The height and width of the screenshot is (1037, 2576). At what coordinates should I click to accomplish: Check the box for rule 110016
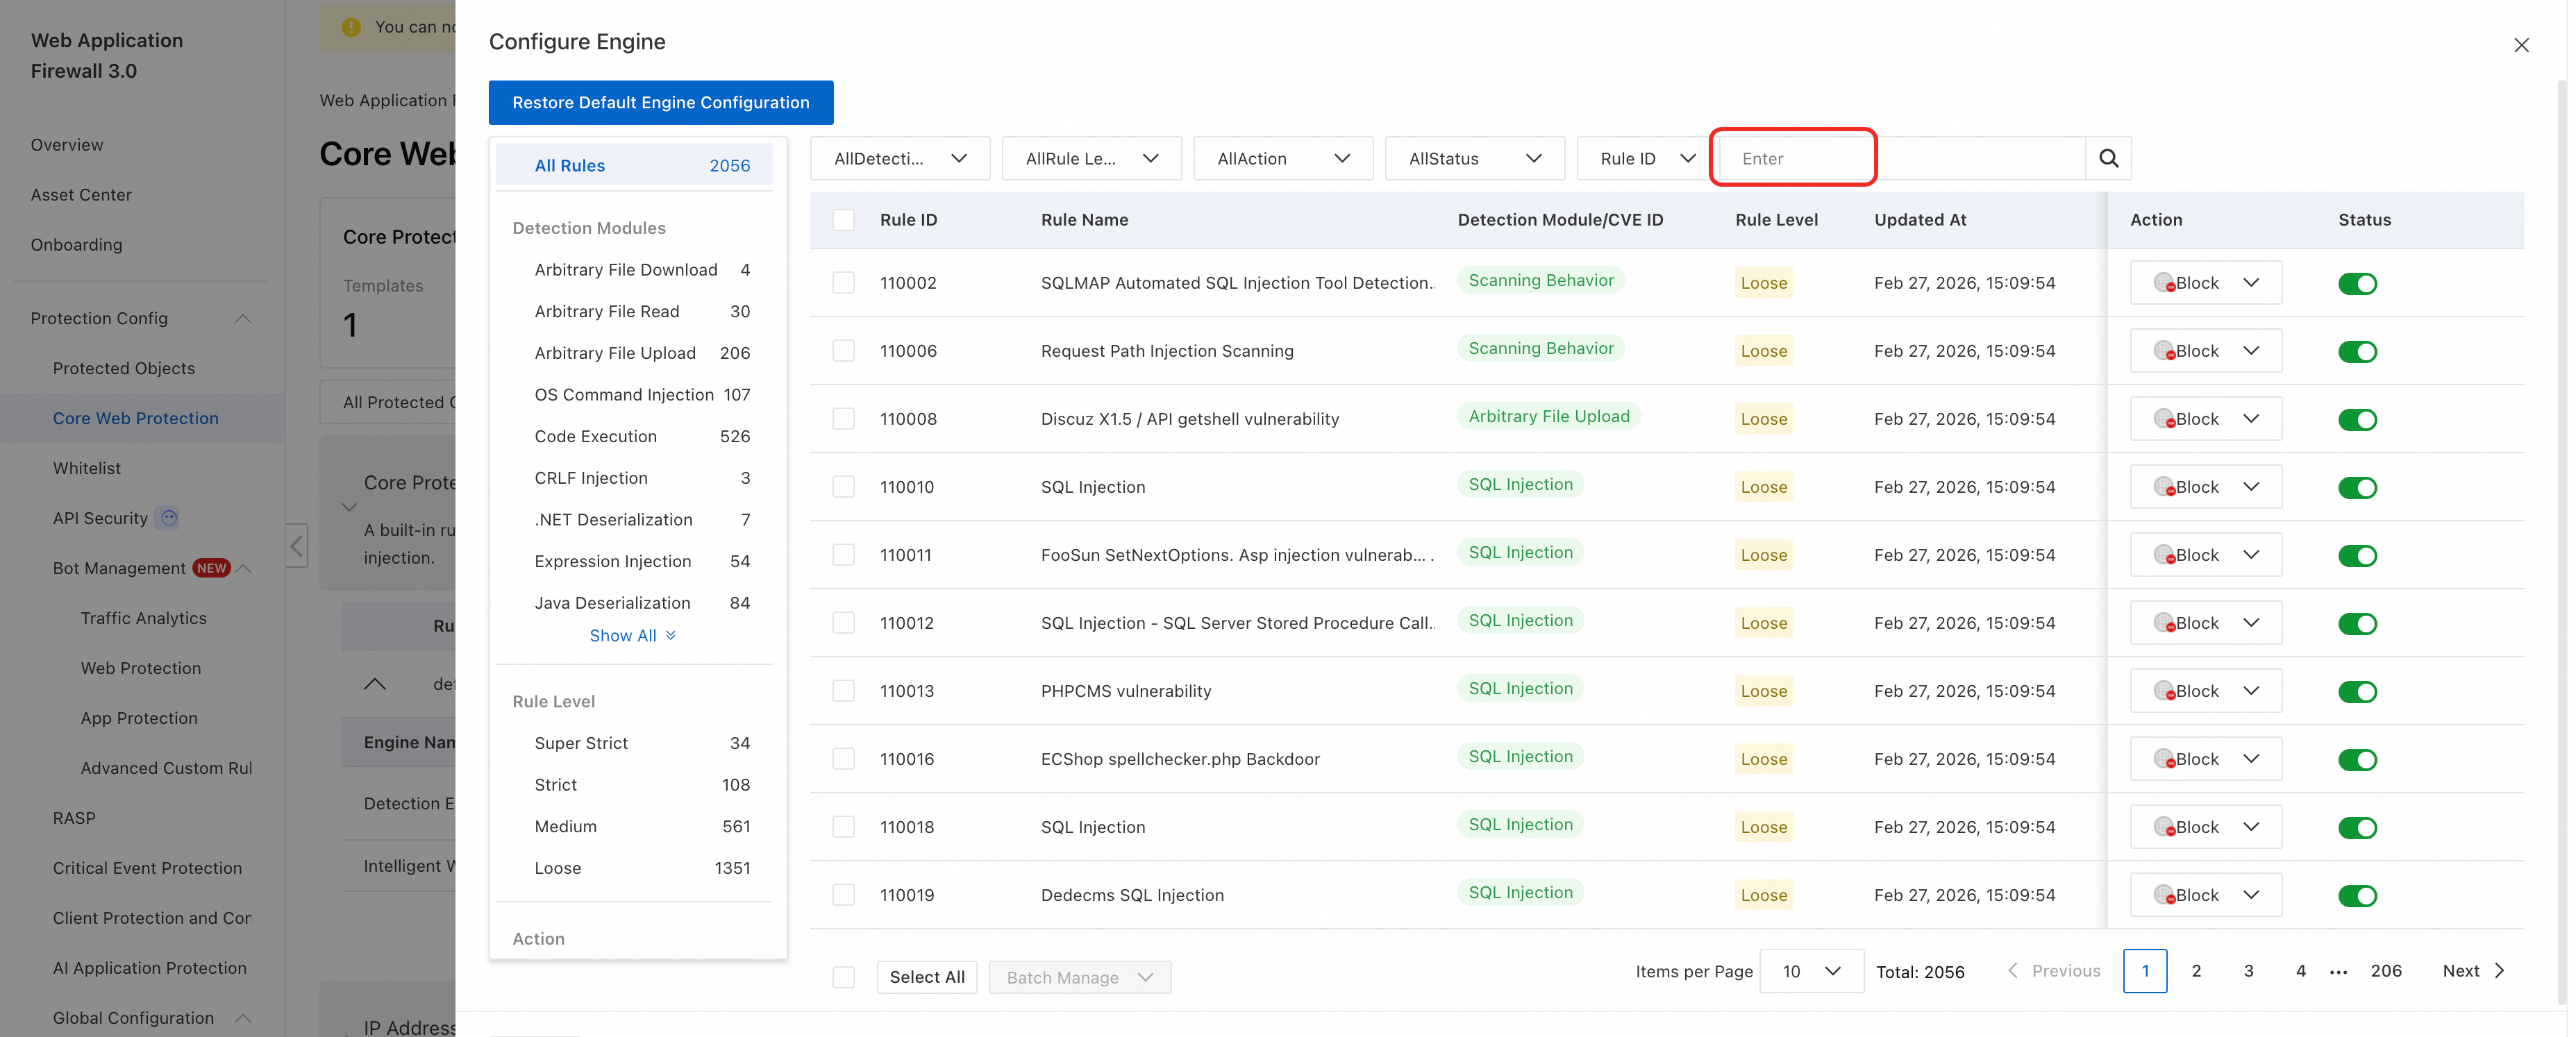(843, 759)
